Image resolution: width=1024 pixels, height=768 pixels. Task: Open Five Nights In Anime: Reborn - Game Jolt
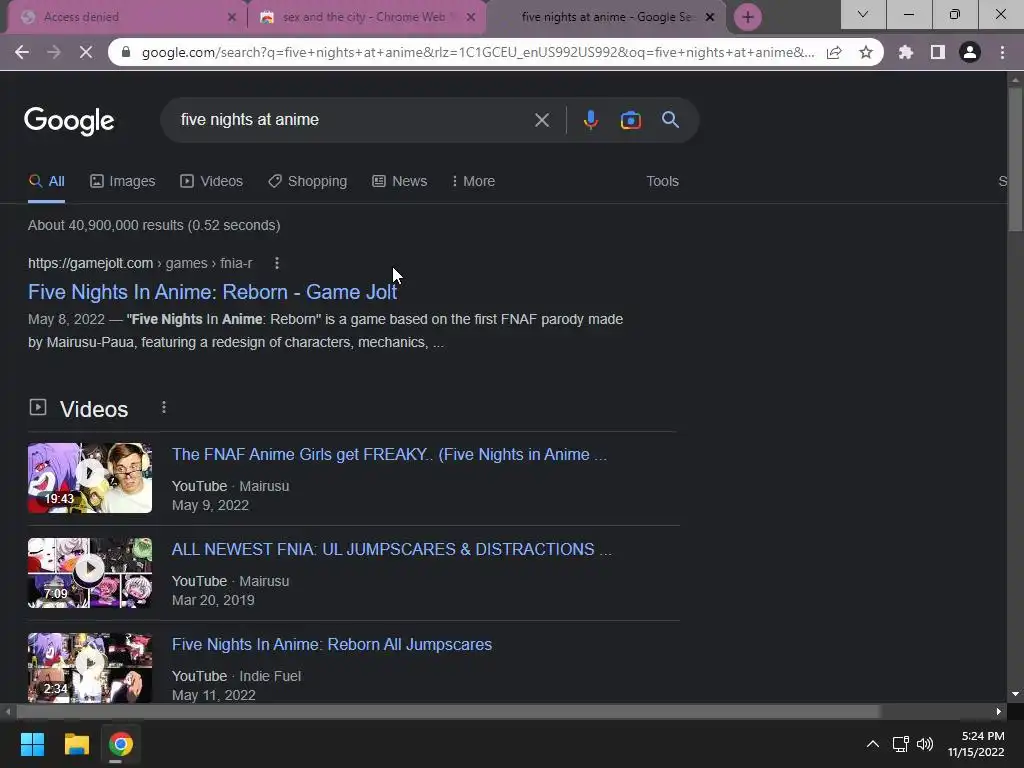212,292
